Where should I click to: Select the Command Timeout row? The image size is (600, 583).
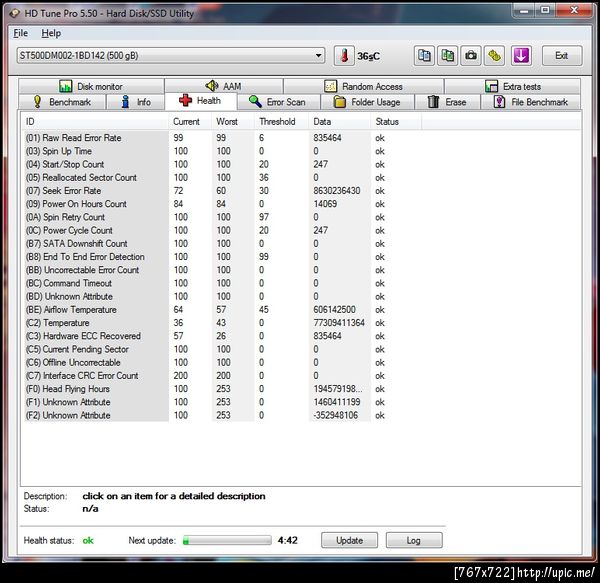[x=223, y=283]
